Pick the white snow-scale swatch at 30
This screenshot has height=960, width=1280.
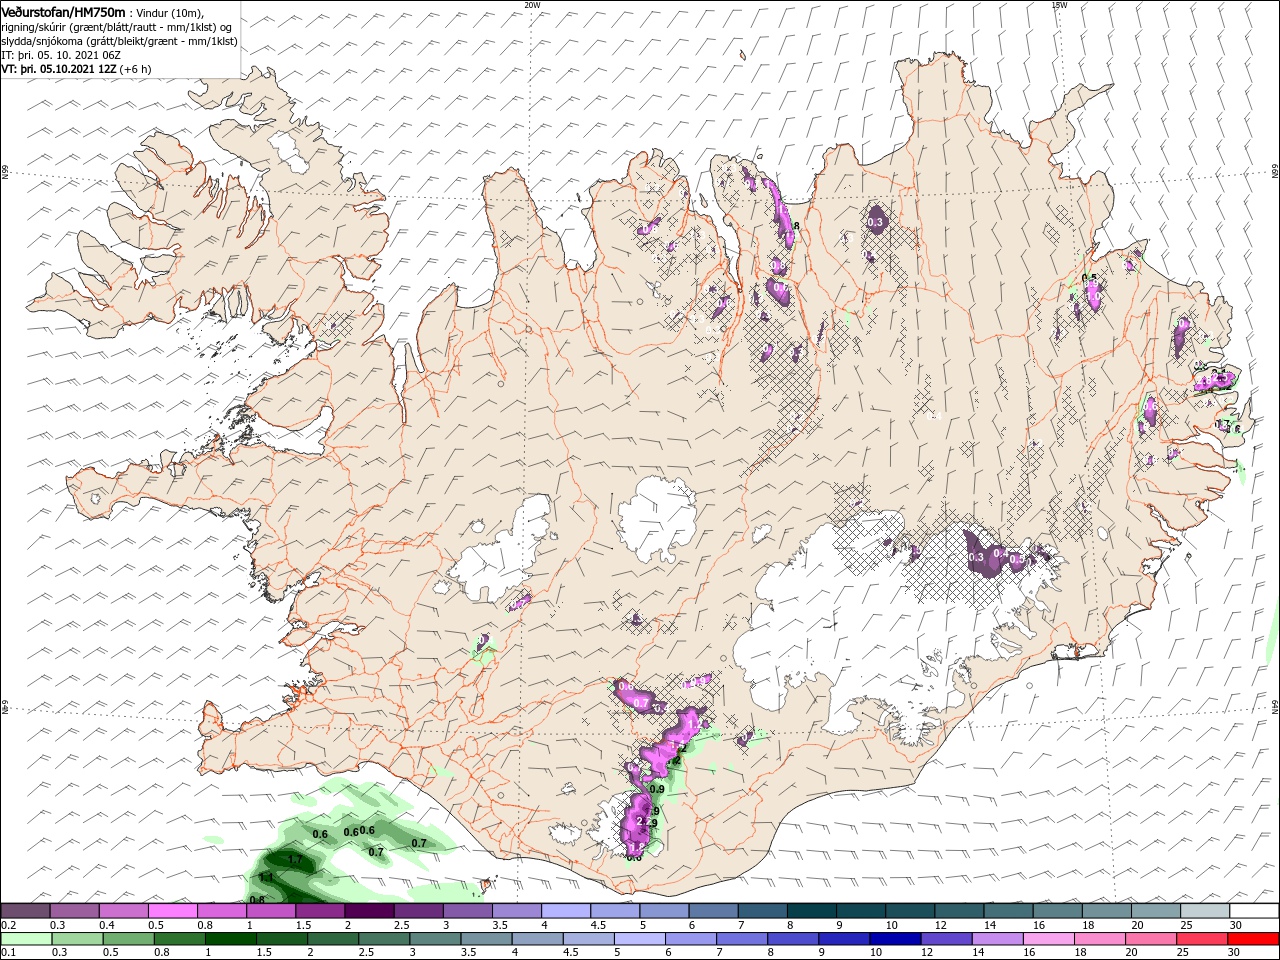click(1254, 911)
